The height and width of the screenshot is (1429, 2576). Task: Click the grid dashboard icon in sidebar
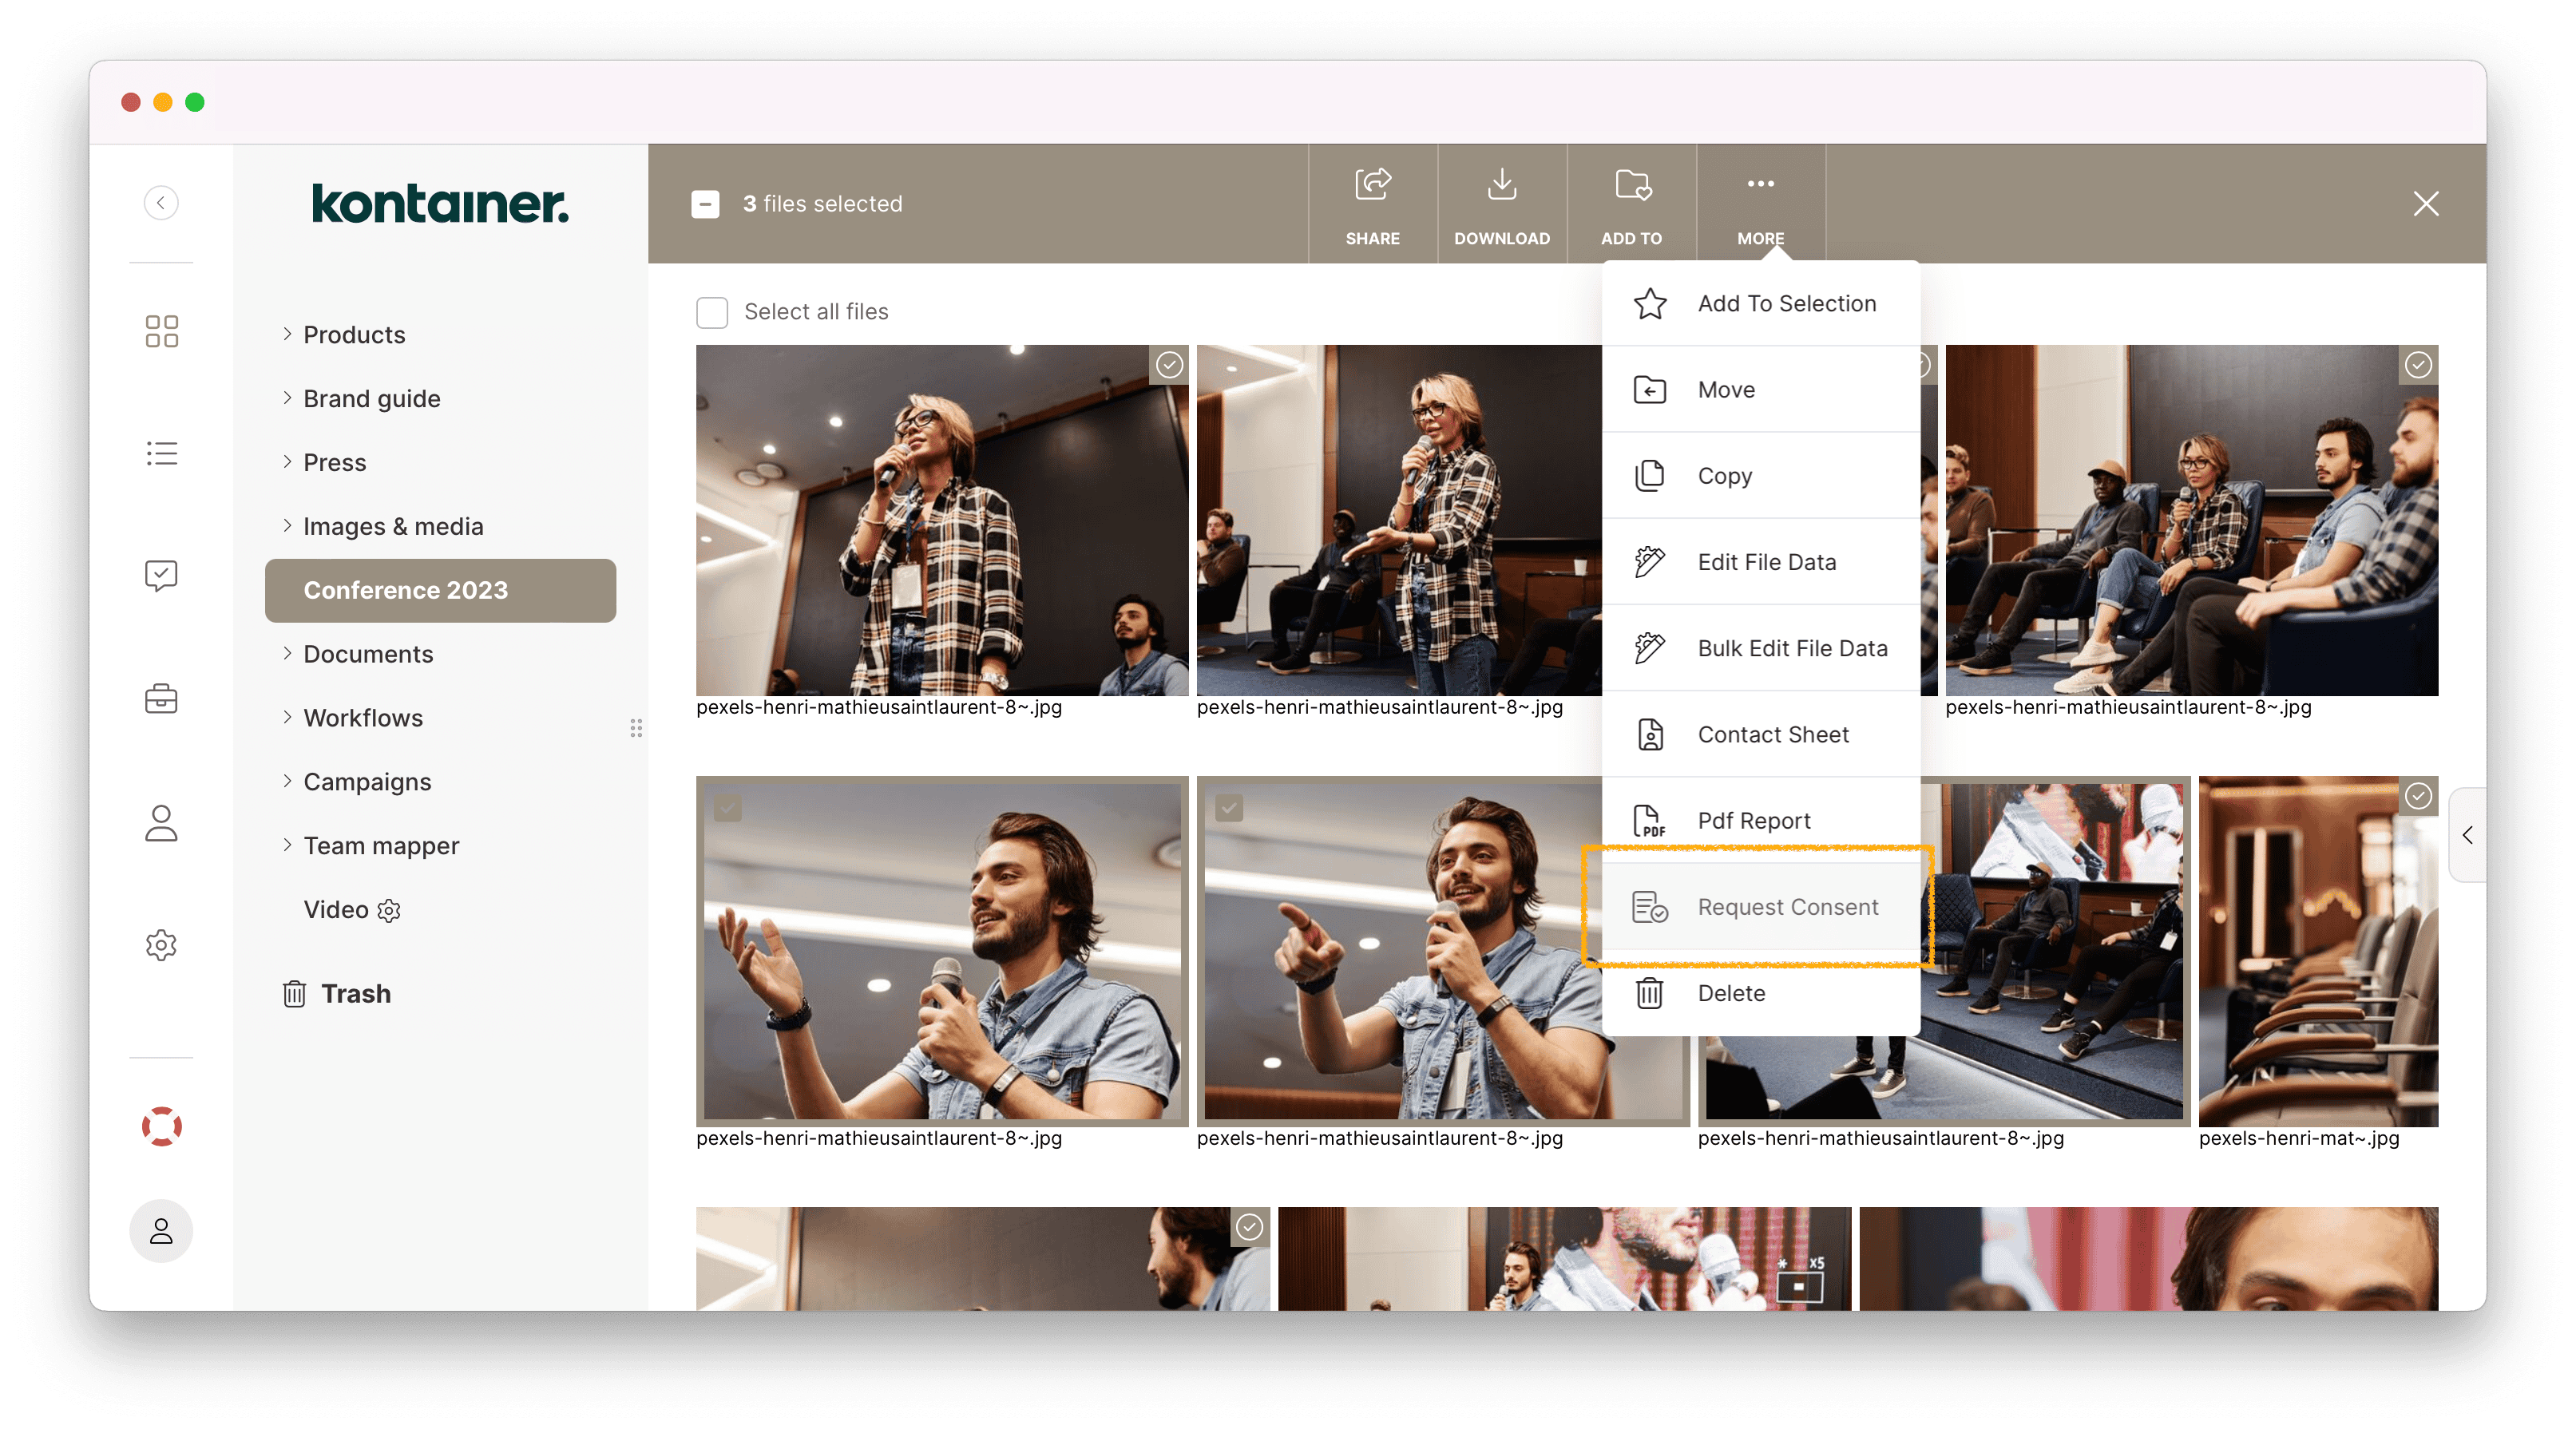(x=161, y=331)
